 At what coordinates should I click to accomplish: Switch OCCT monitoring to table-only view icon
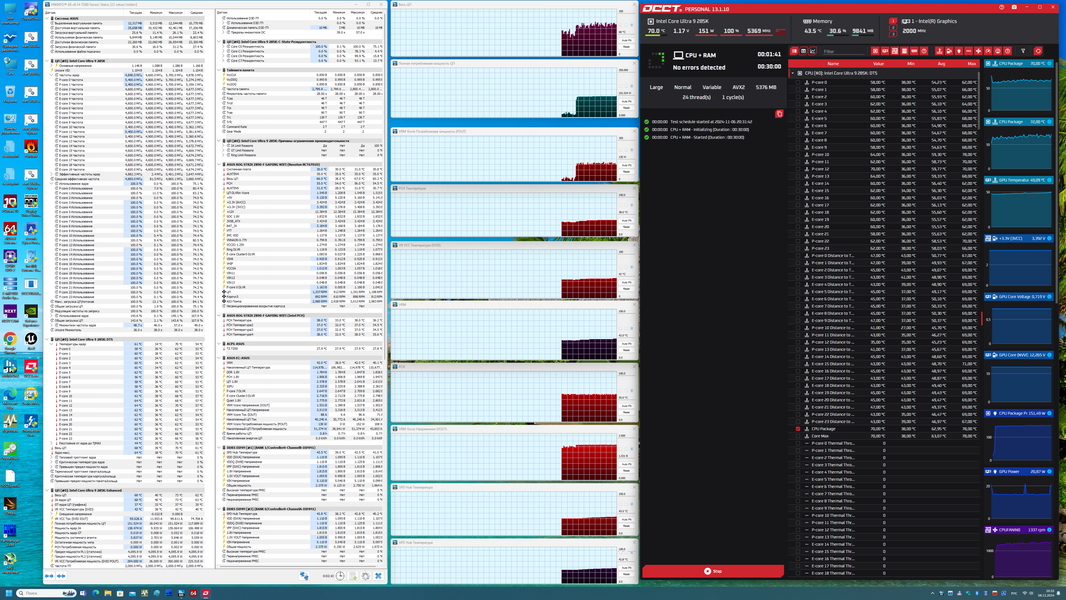[x=803, y=51]
